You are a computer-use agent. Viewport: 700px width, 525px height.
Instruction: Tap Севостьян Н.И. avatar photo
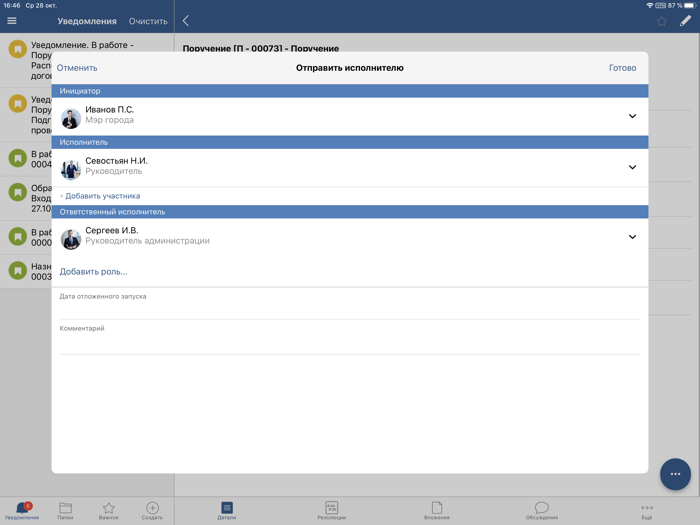(71, 169)
